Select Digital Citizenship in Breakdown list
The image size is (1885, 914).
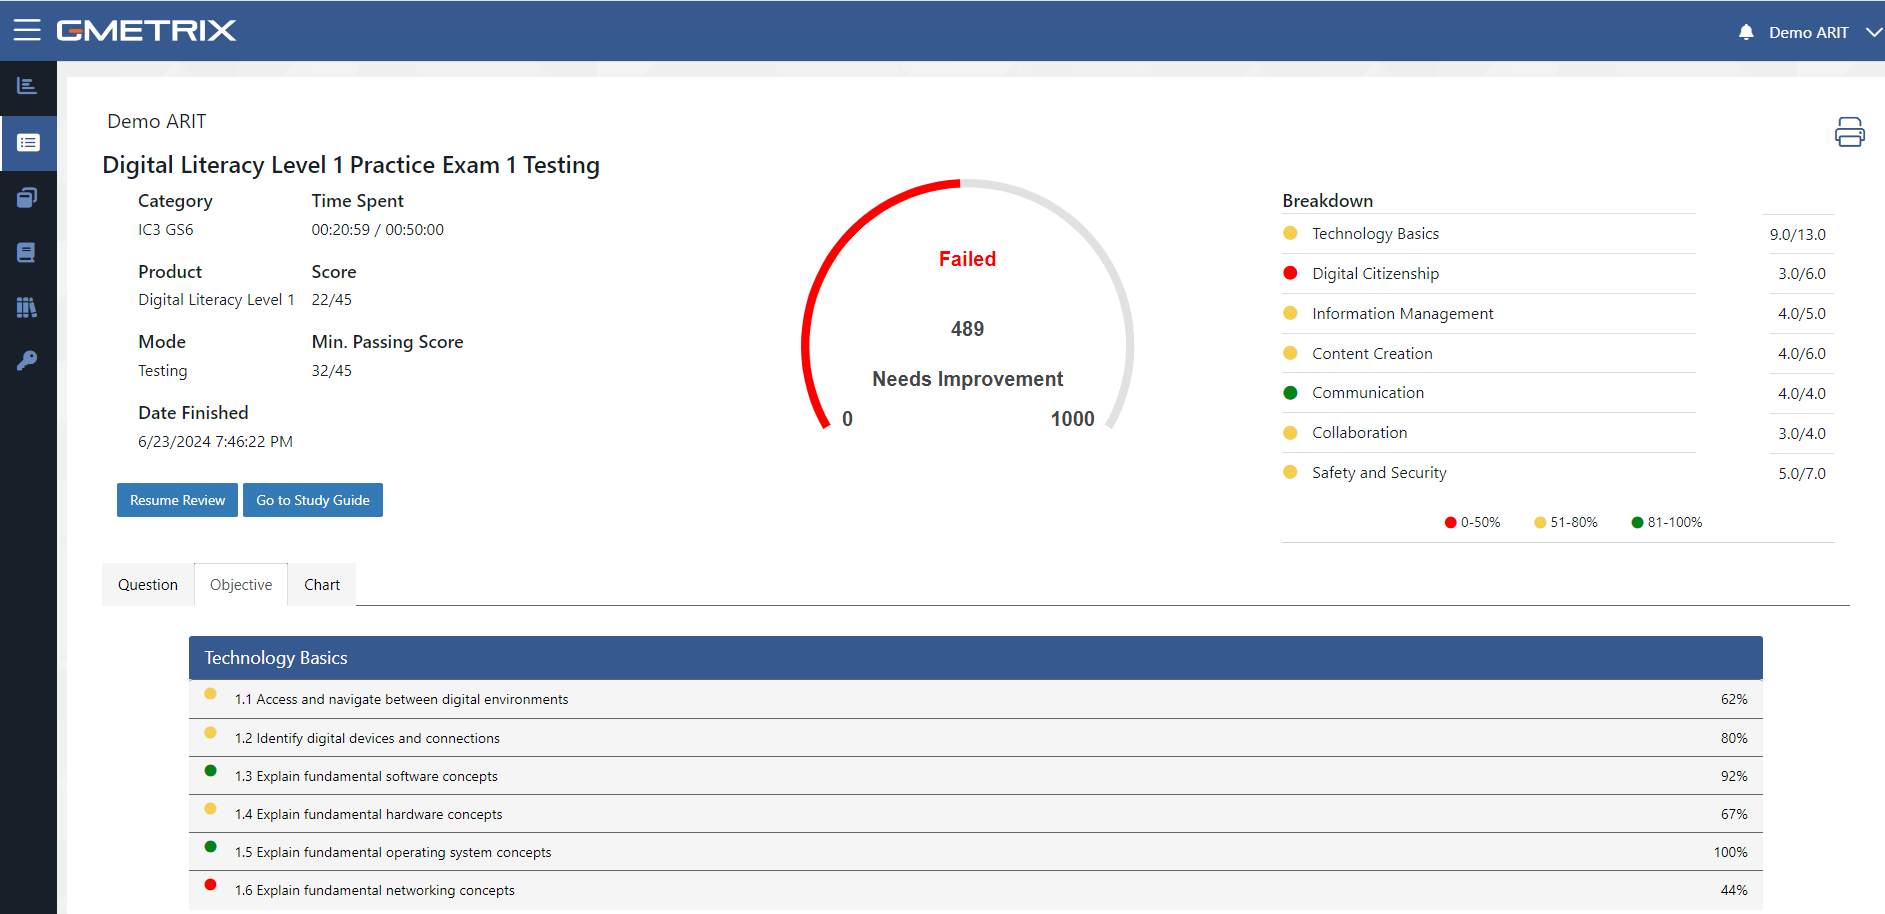click(1375, 274)
